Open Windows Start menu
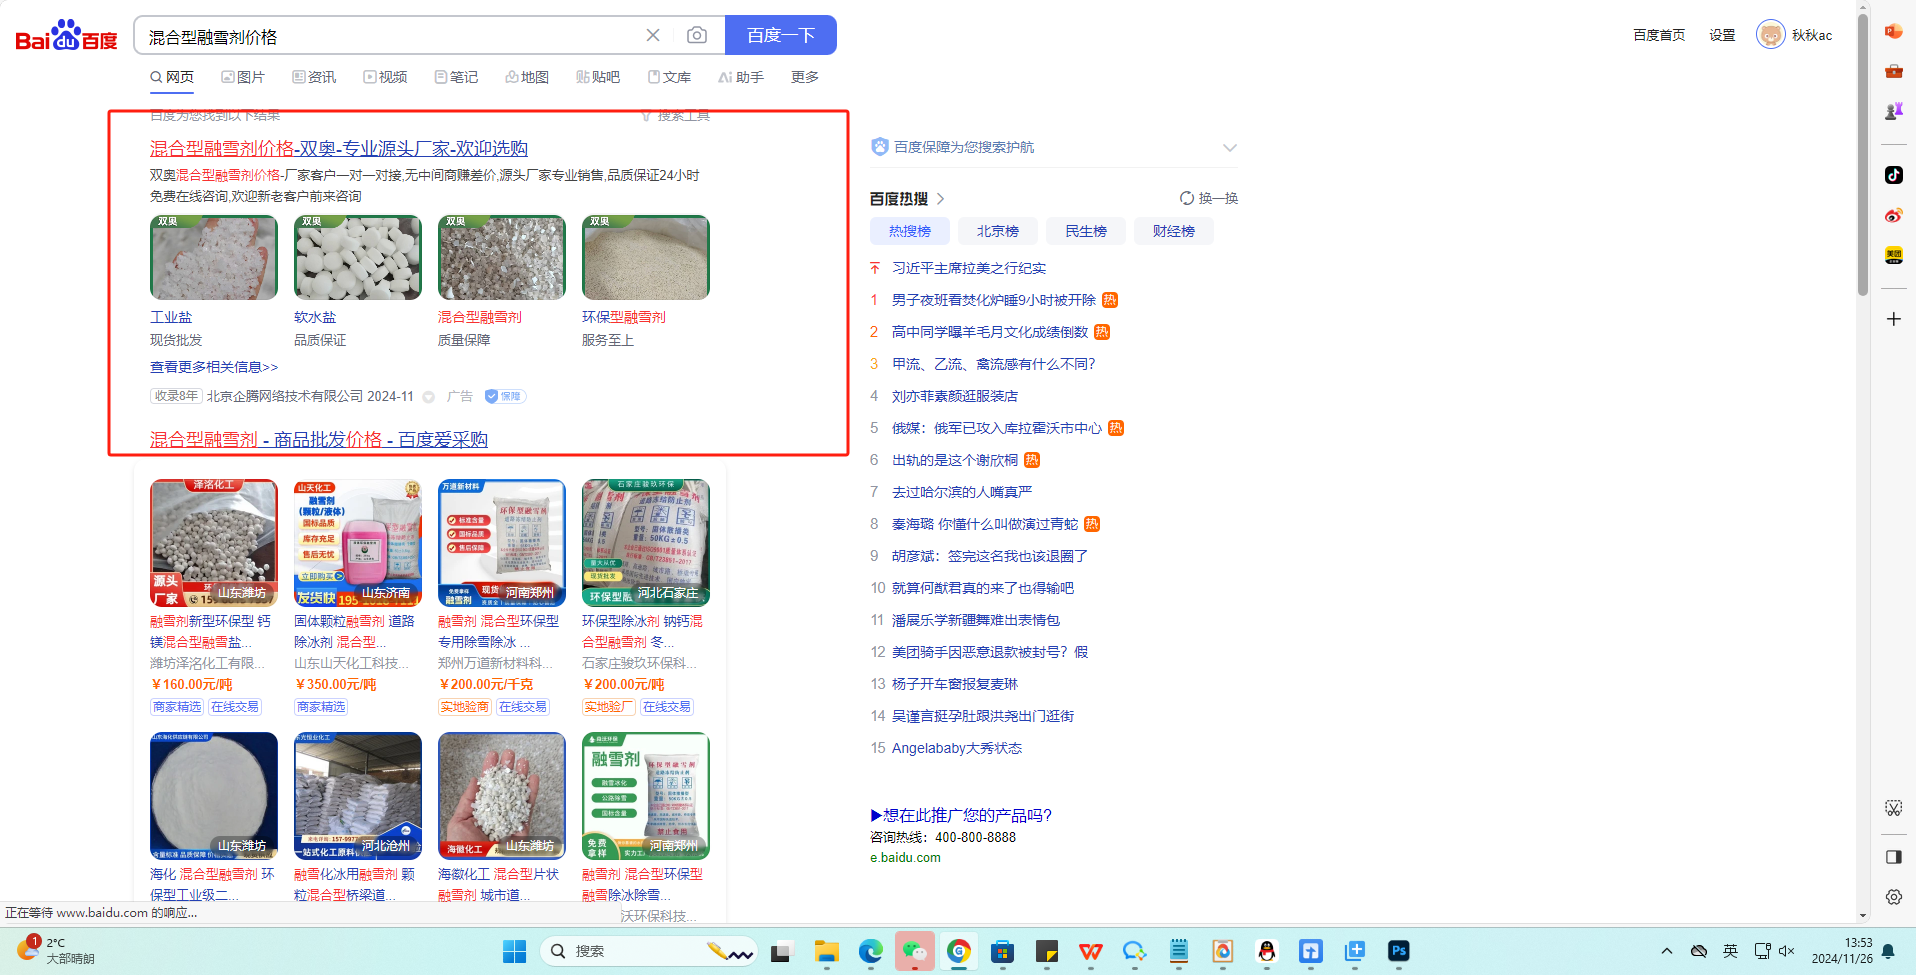This screenshot has width=1916, height=975. 514,951
